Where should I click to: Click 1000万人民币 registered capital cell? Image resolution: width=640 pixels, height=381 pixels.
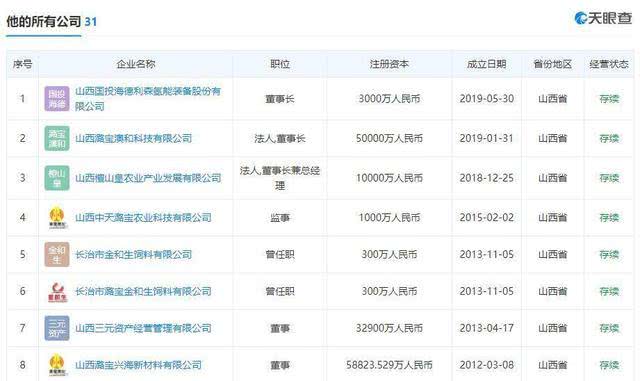coord(389,217)
